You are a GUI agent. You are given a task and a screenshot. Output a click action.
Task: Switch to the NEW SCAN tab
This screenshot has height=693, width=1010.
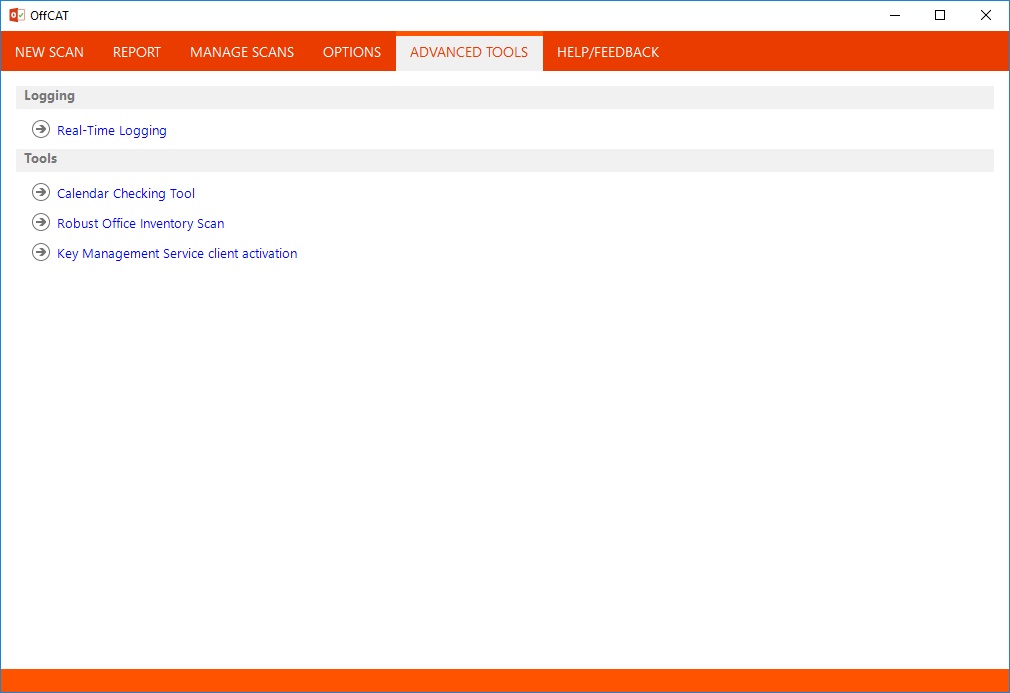pyautogui.click(x=48, y=52)
